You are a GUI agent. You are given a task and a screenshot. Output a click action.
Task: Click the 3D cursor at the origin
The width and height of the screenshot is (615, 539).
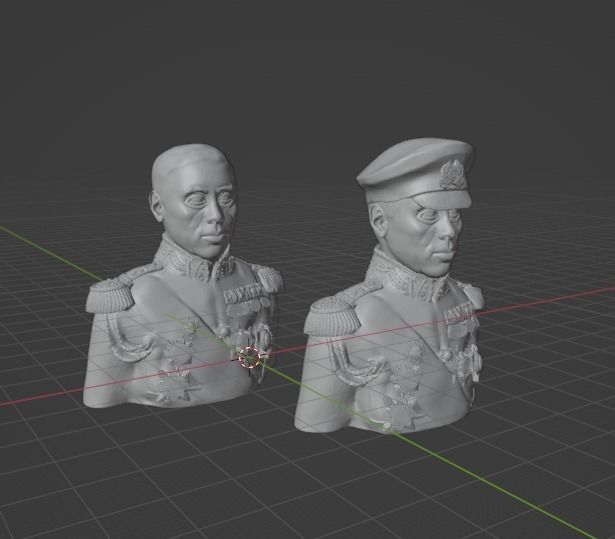pyautogui.click(x=250, y=357)
